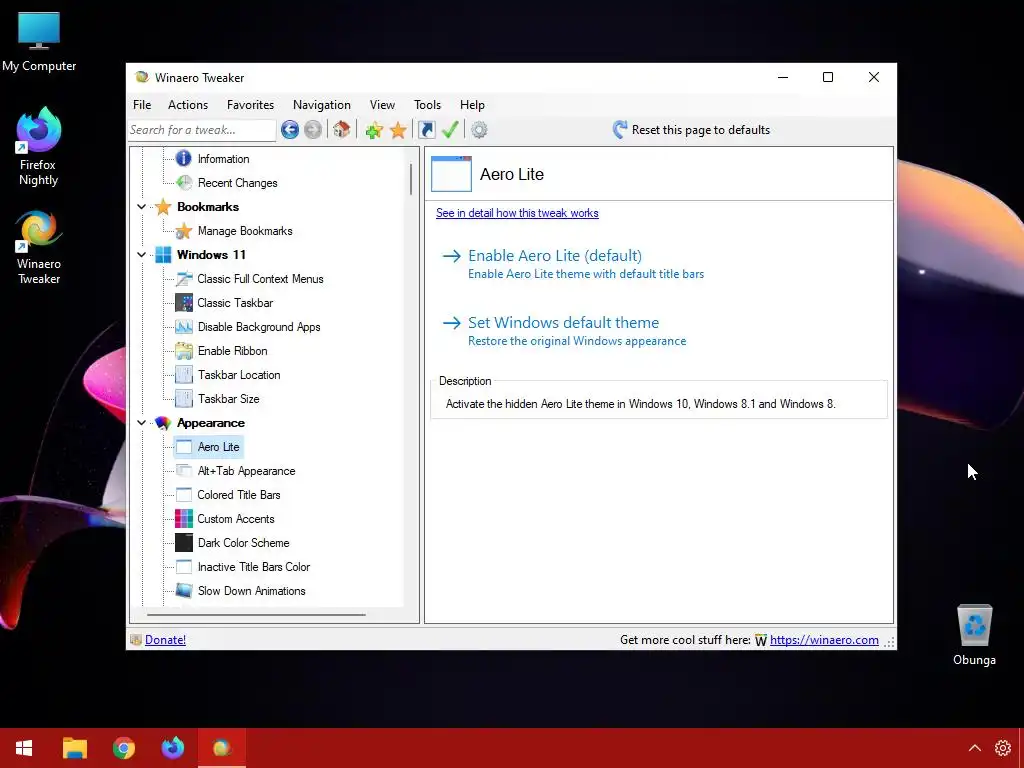Click the Reset page refresh arrow icon
The image size is (1024, 768).
(x=620, y=129)
